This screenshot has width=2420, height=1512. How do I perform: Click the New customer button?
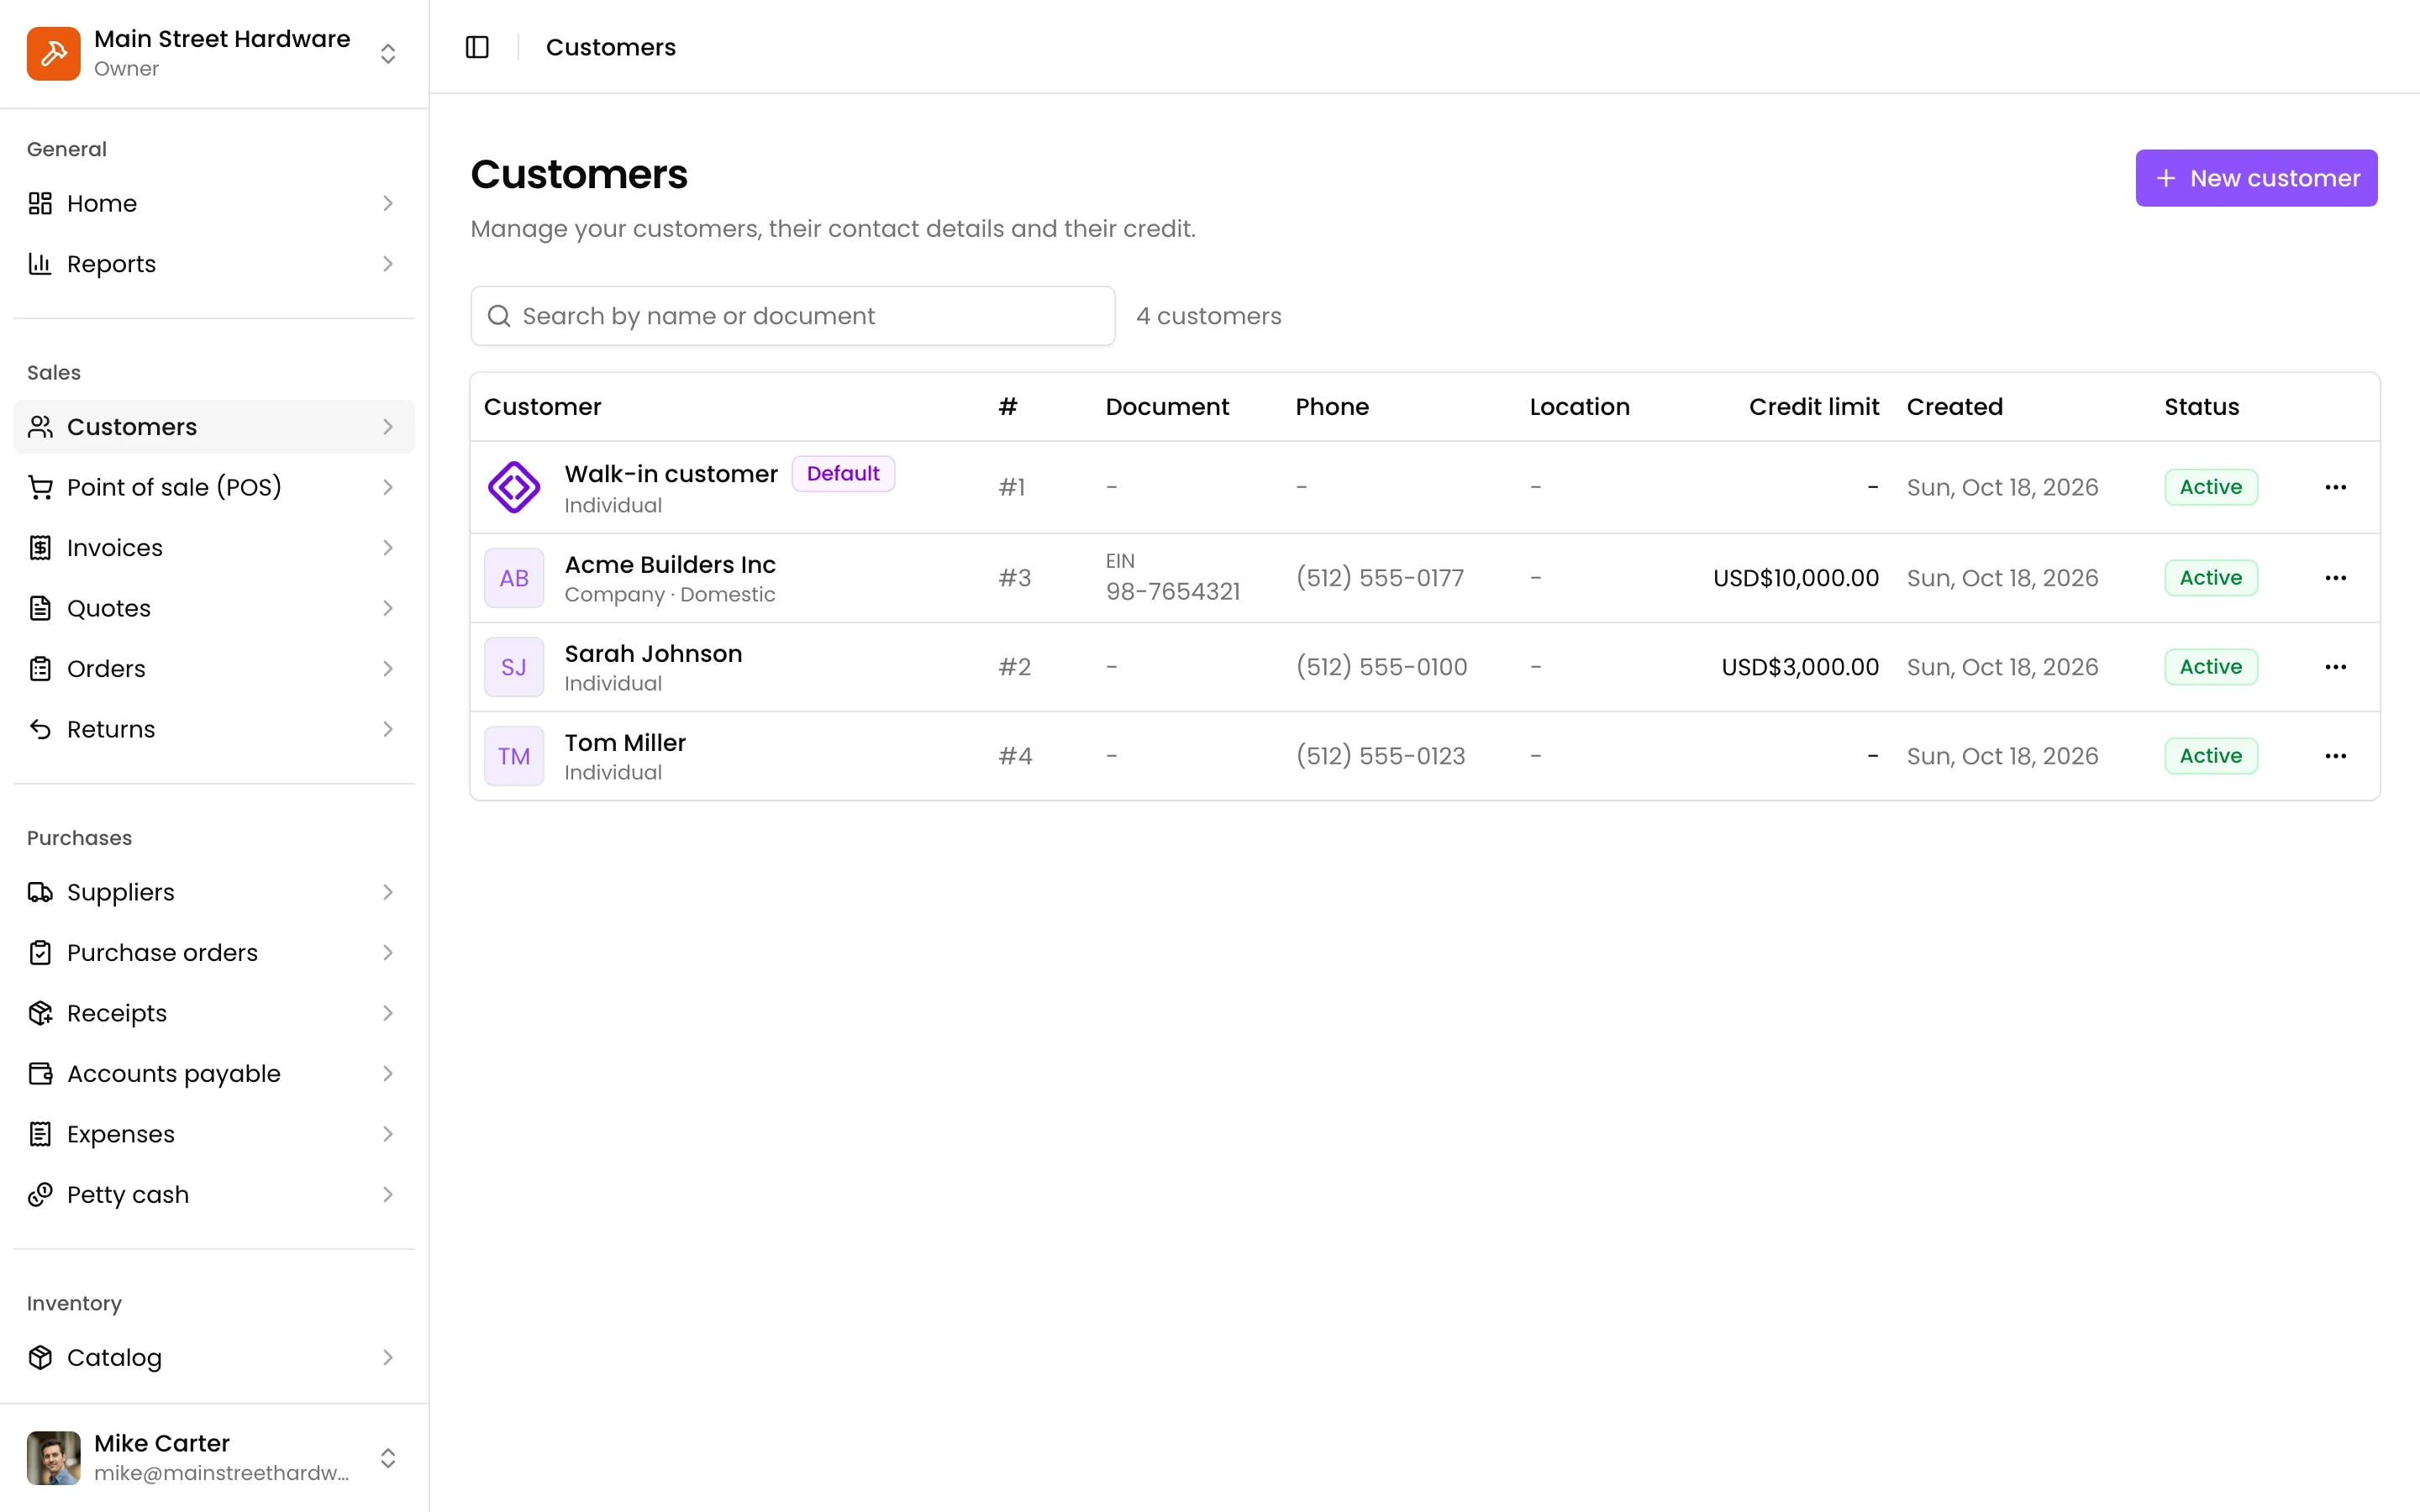(2256, 178)
